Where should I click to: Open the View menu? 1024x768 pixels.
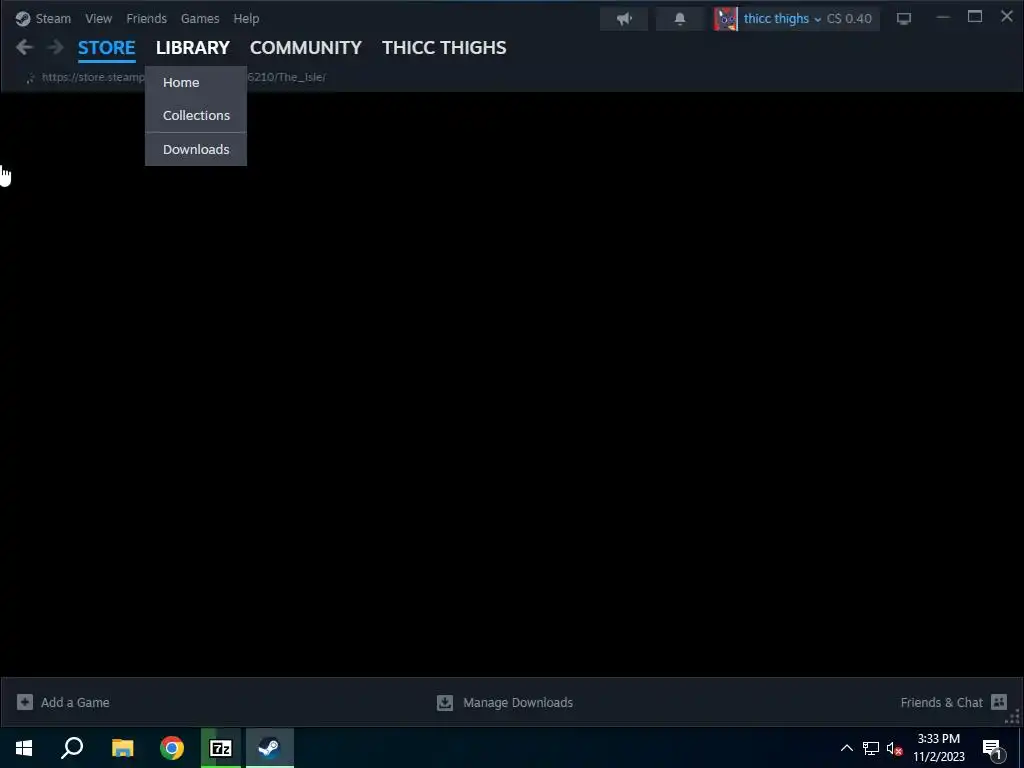[99, 18]
